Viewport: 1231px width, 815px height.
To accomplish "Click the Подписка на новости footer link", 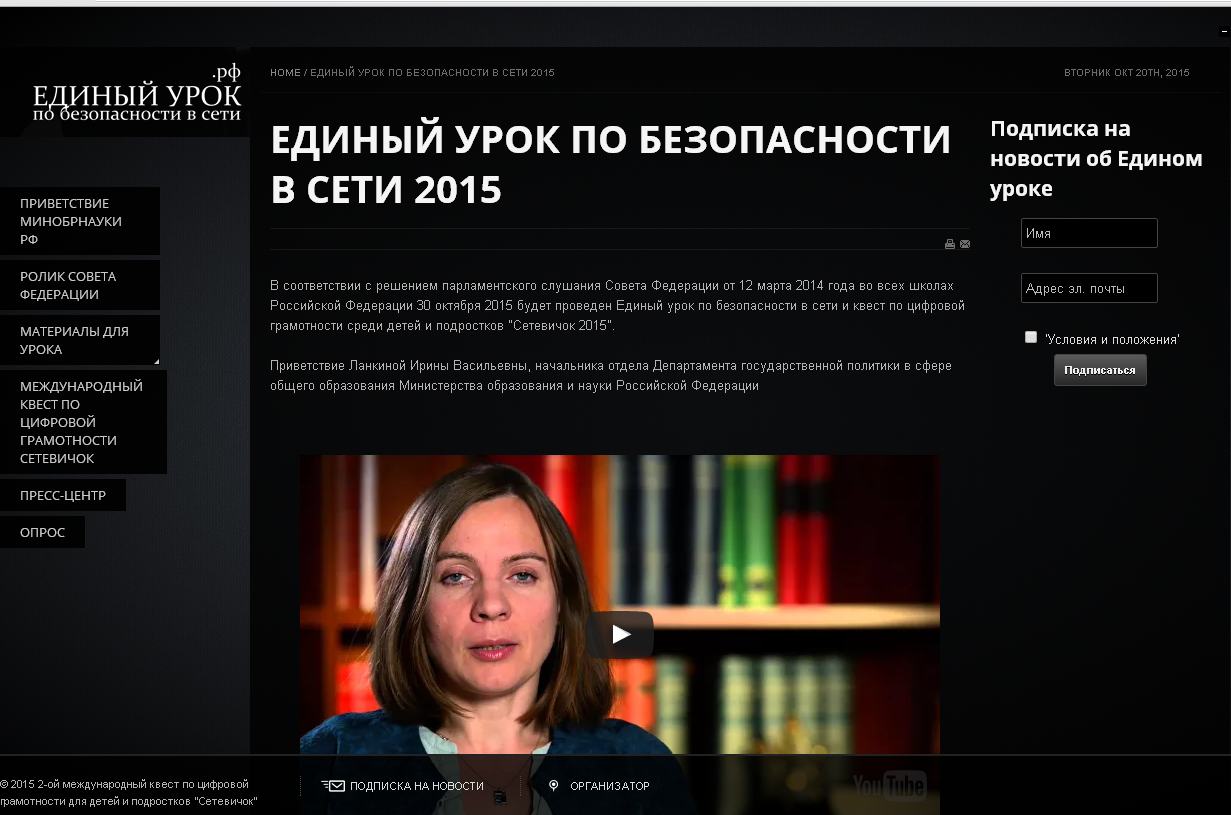I will pos(416,786).
